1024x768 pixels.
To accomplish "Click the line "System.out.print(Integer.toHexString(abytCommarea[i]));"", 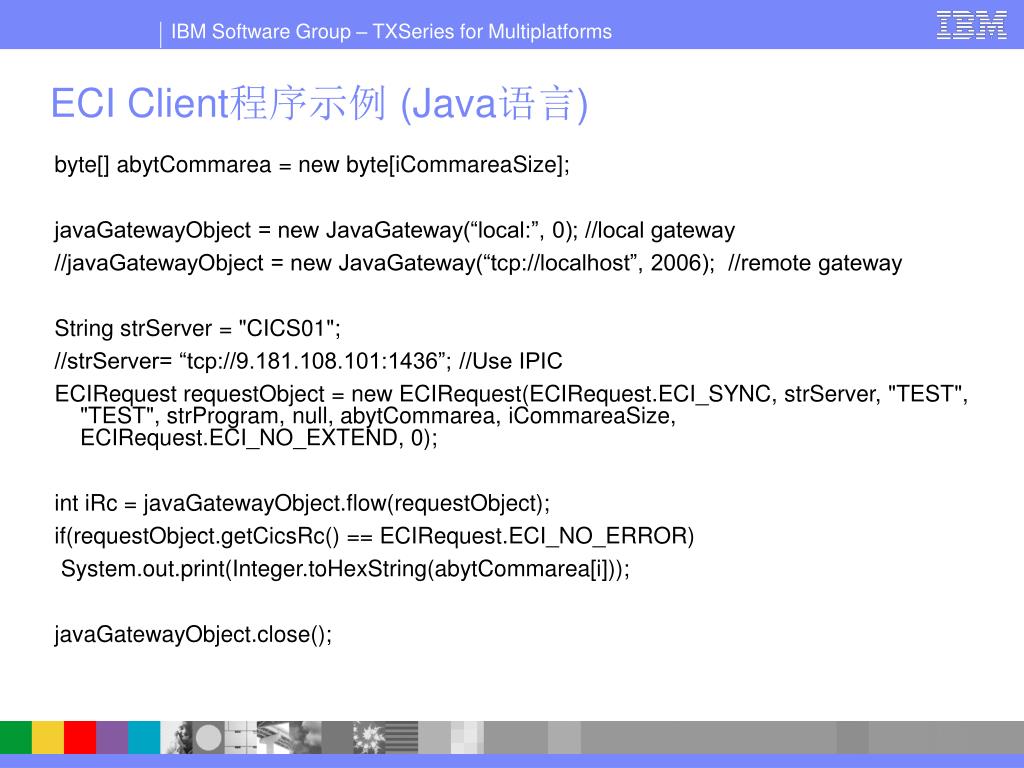I will coord(345,569).
